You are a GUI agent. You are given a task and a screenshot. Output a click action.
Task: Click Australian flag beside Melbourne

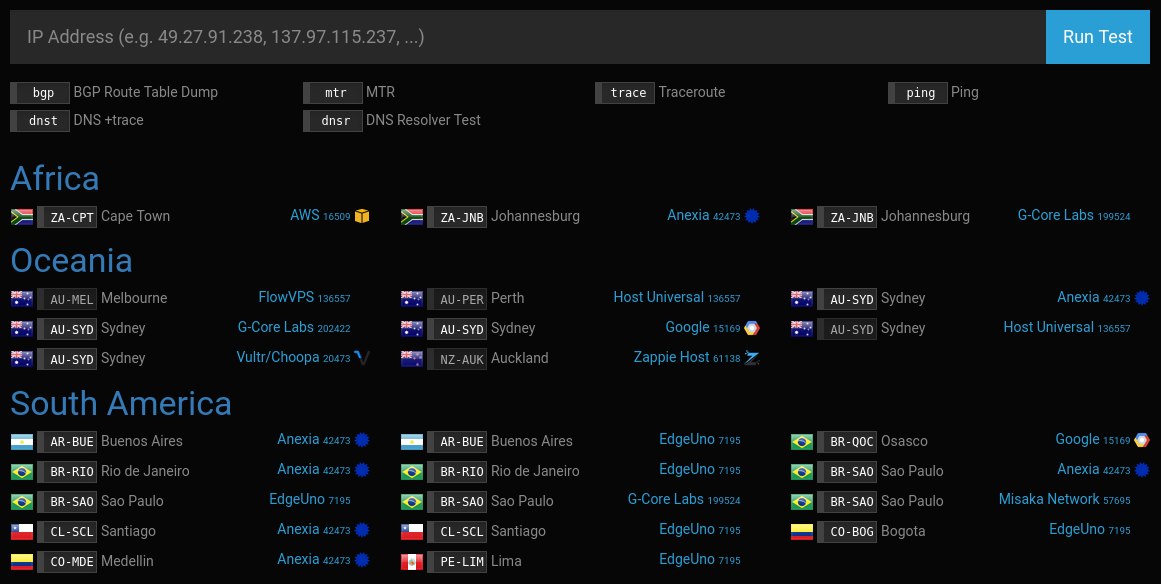(22, 299)
